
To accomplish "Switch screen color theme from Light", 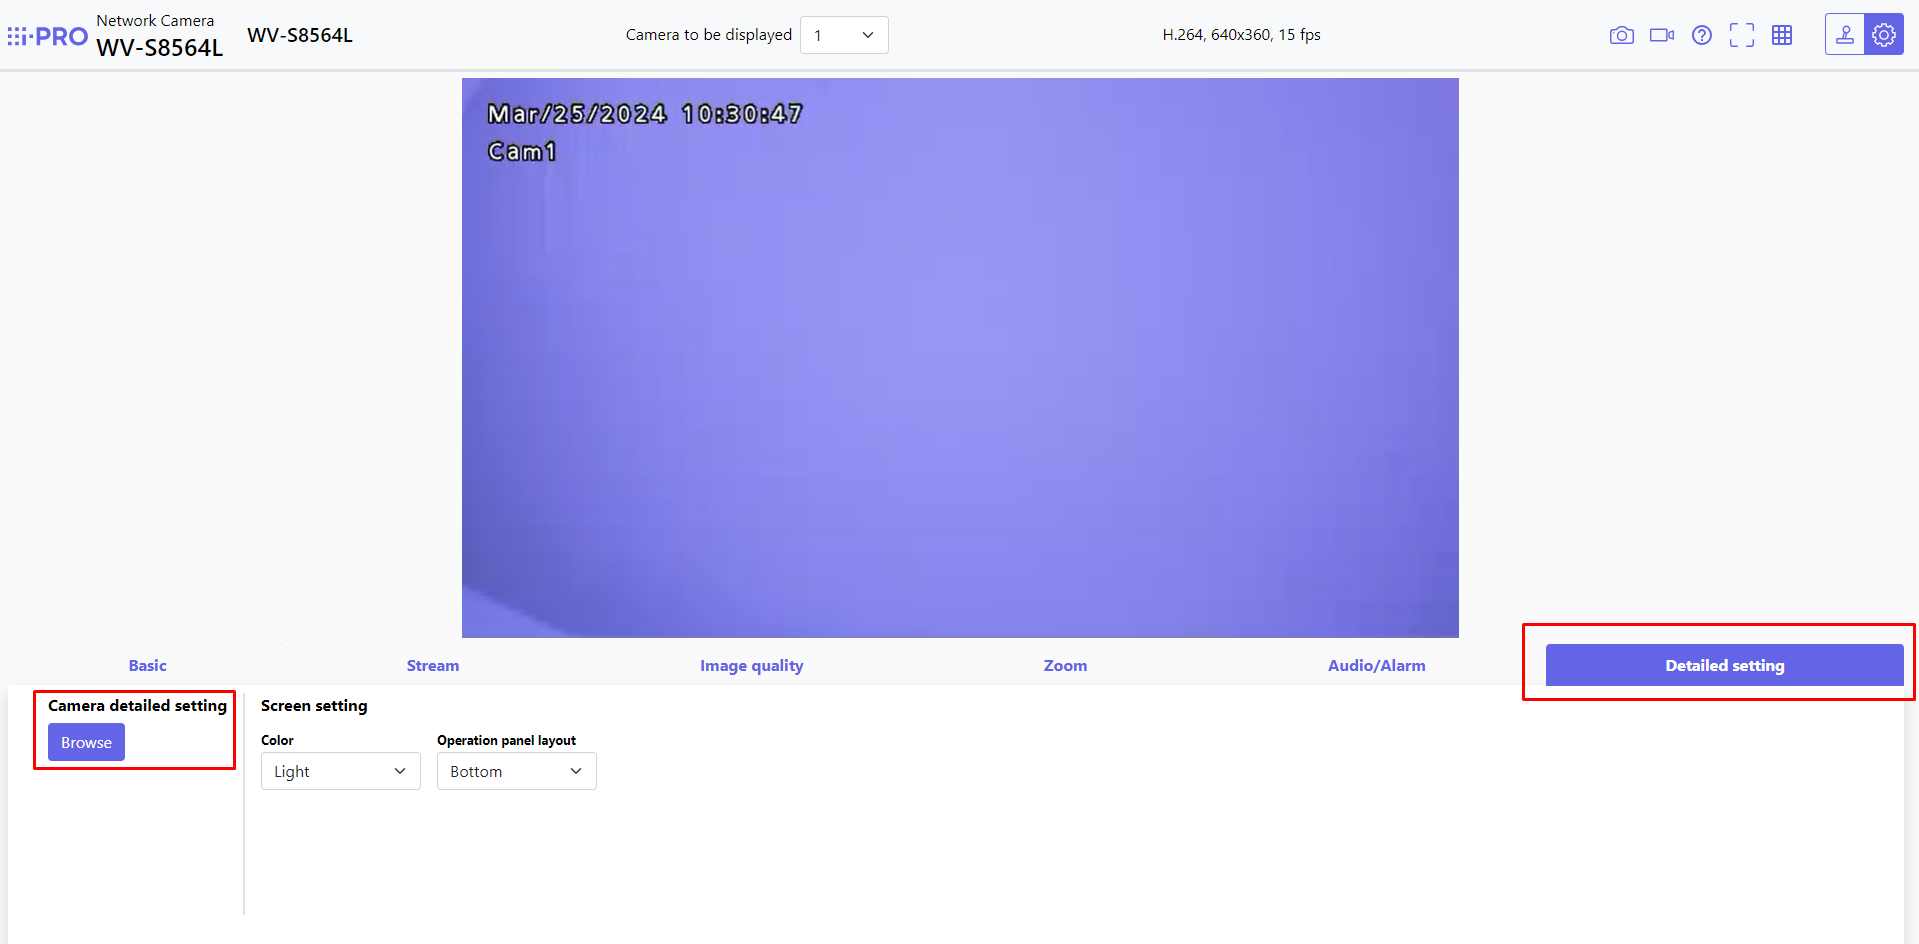I will pos(340,771).
